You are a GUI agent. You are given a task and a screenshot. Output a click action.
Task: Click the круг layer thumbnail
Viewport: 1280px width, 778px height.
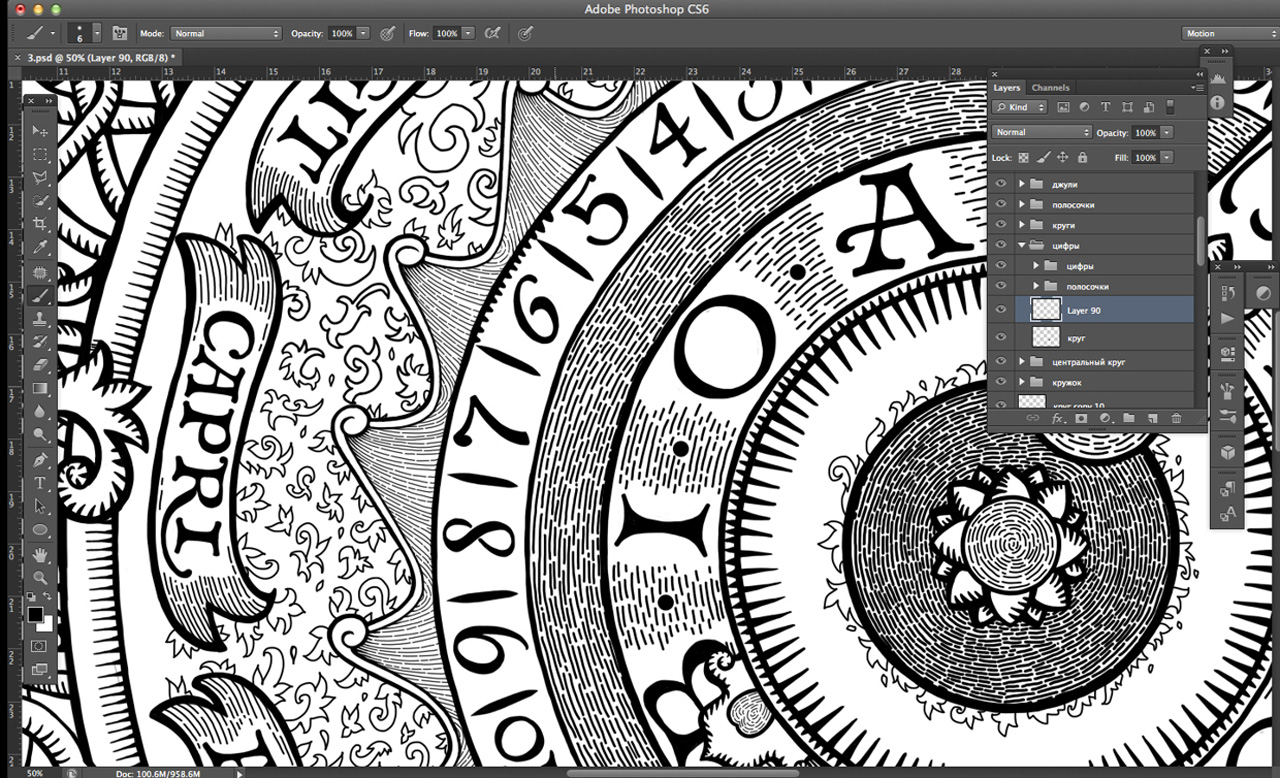pyautogui.click(x=1044, y=337)
